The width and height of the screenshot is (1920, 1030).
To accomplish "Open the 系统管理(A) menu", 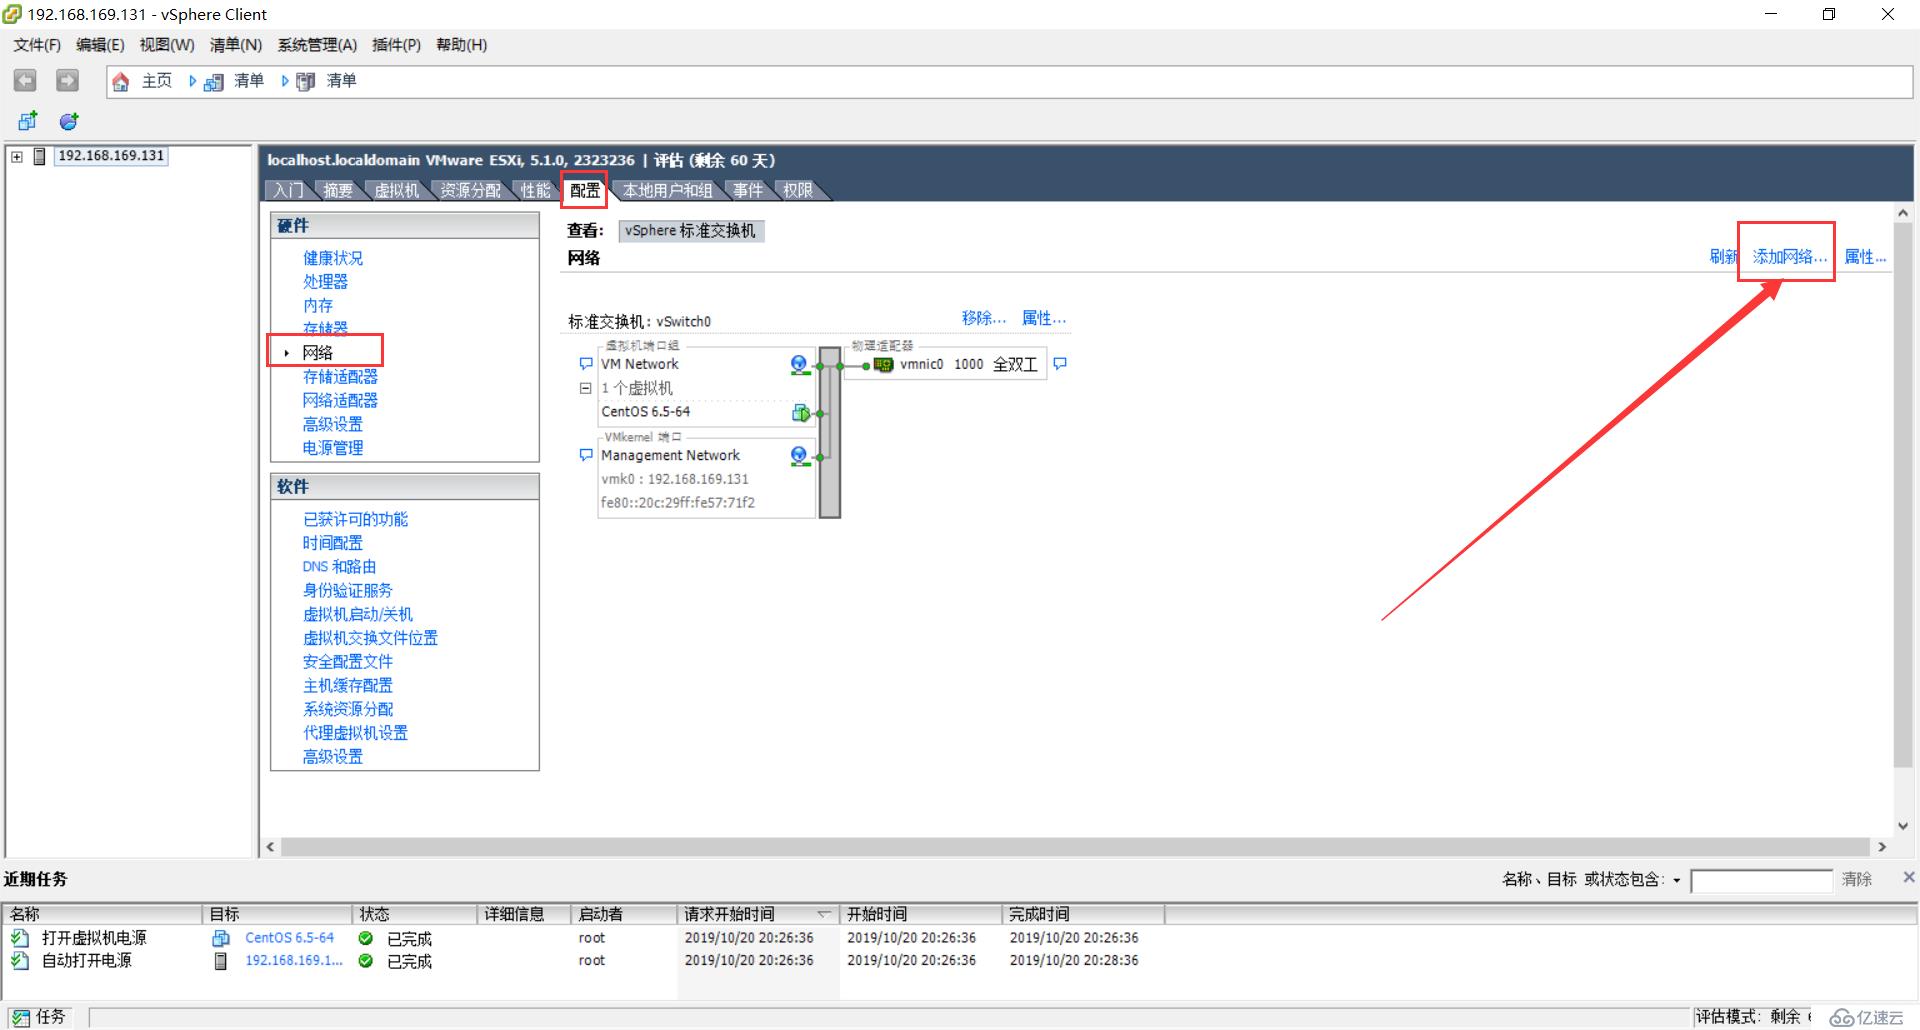I will [317, 45].
